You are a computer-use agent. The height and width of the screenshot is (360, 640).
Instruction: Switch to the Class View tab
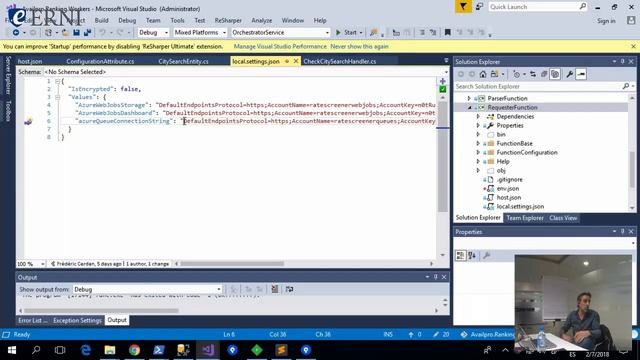coord(563,218)
